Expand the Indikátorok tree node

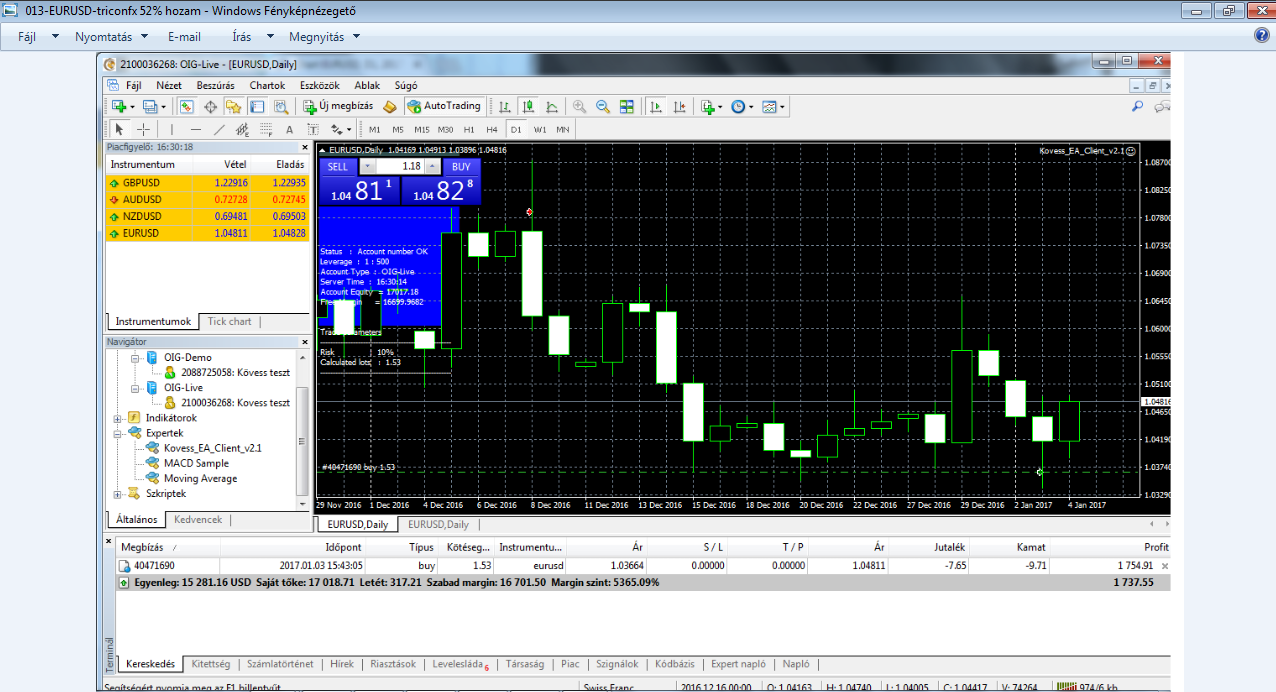click(118, 418)
